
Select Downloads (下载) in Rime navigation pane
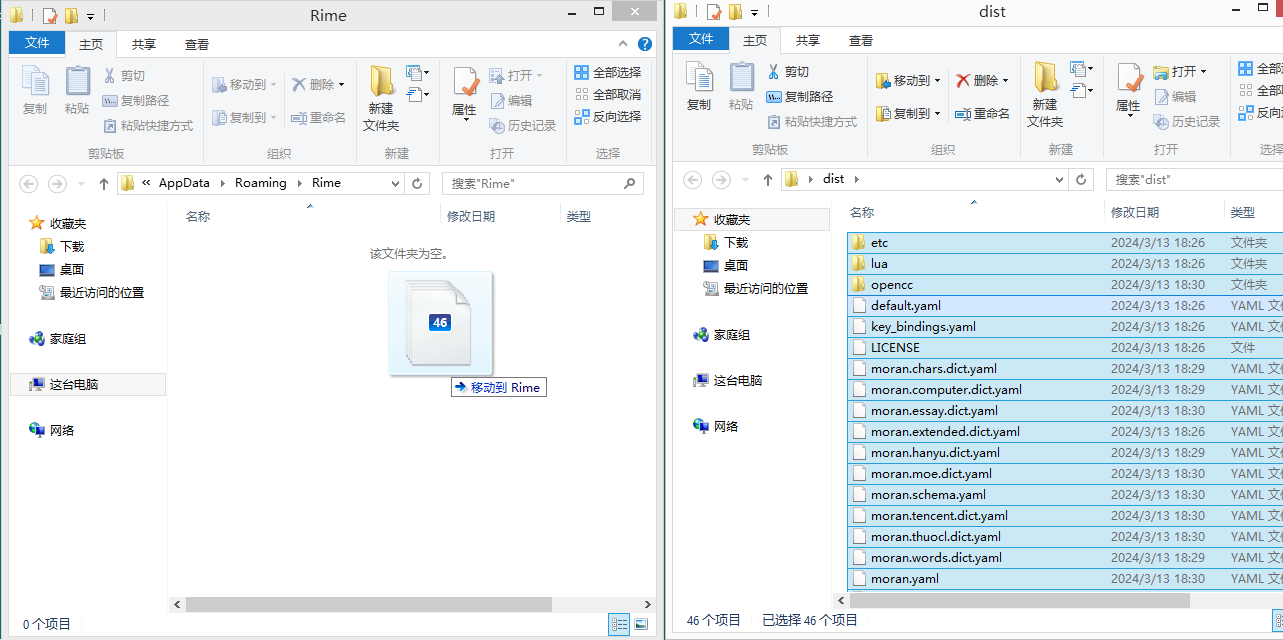72,246
